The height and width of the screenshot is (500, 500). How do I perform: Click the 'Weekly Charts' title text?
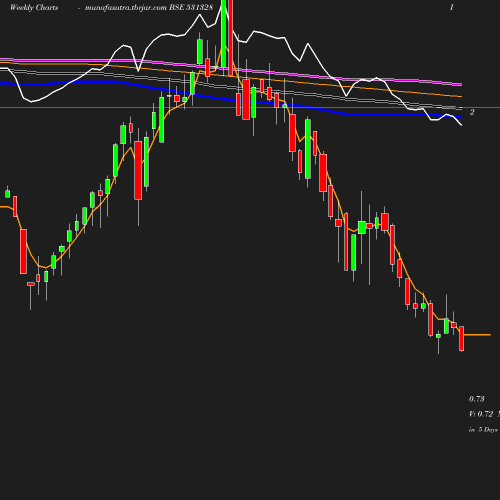pos(34,7)
